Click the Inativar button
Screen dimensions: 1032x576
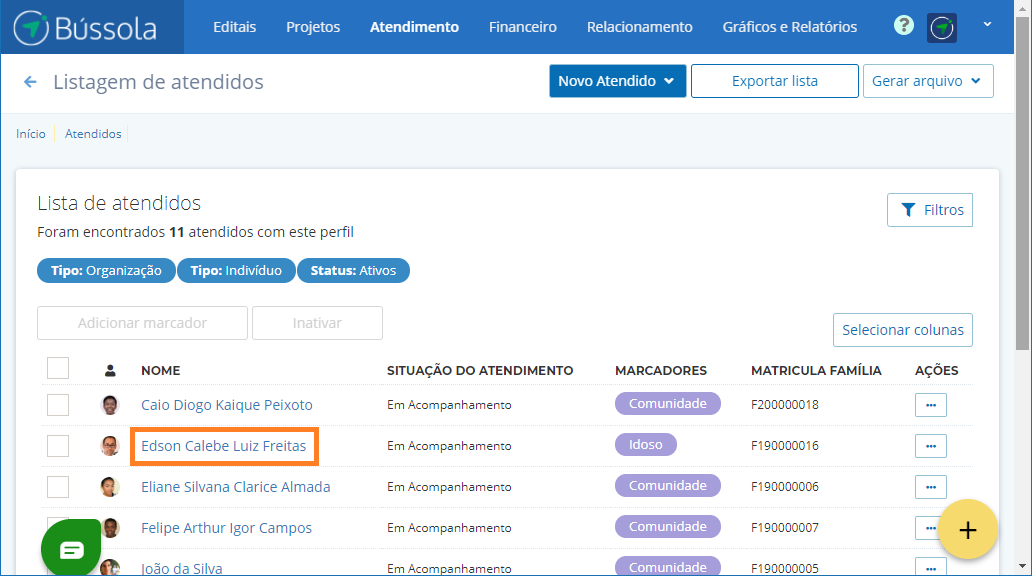317,323
